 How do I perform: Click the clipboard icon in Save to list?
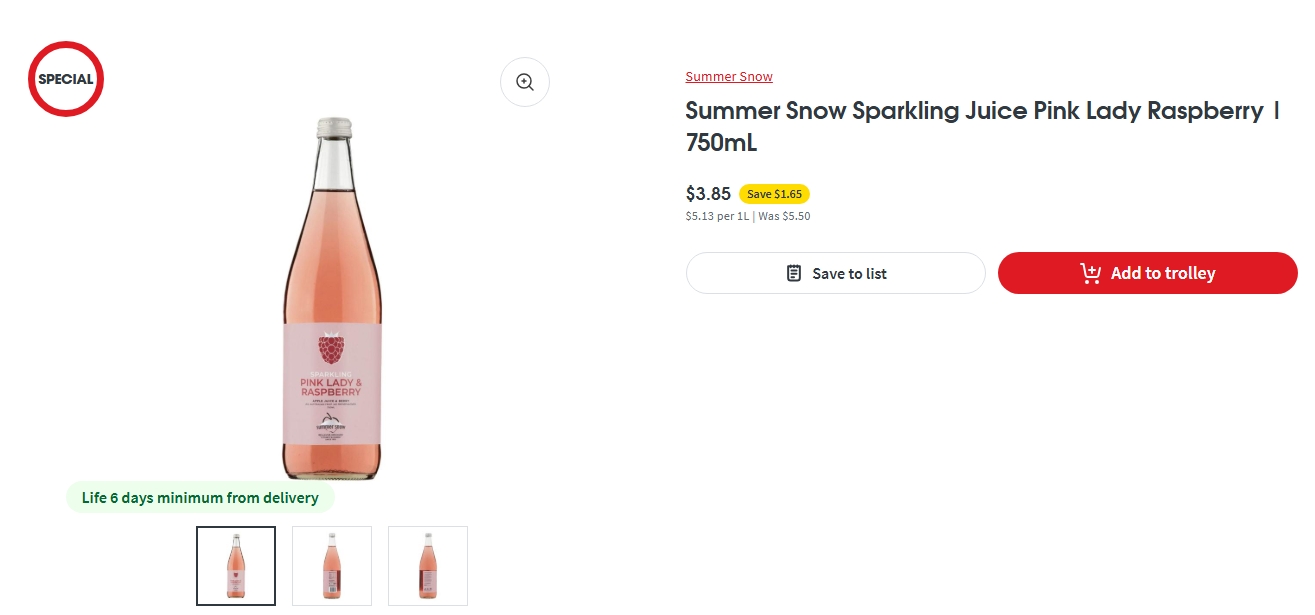[794, 273]
